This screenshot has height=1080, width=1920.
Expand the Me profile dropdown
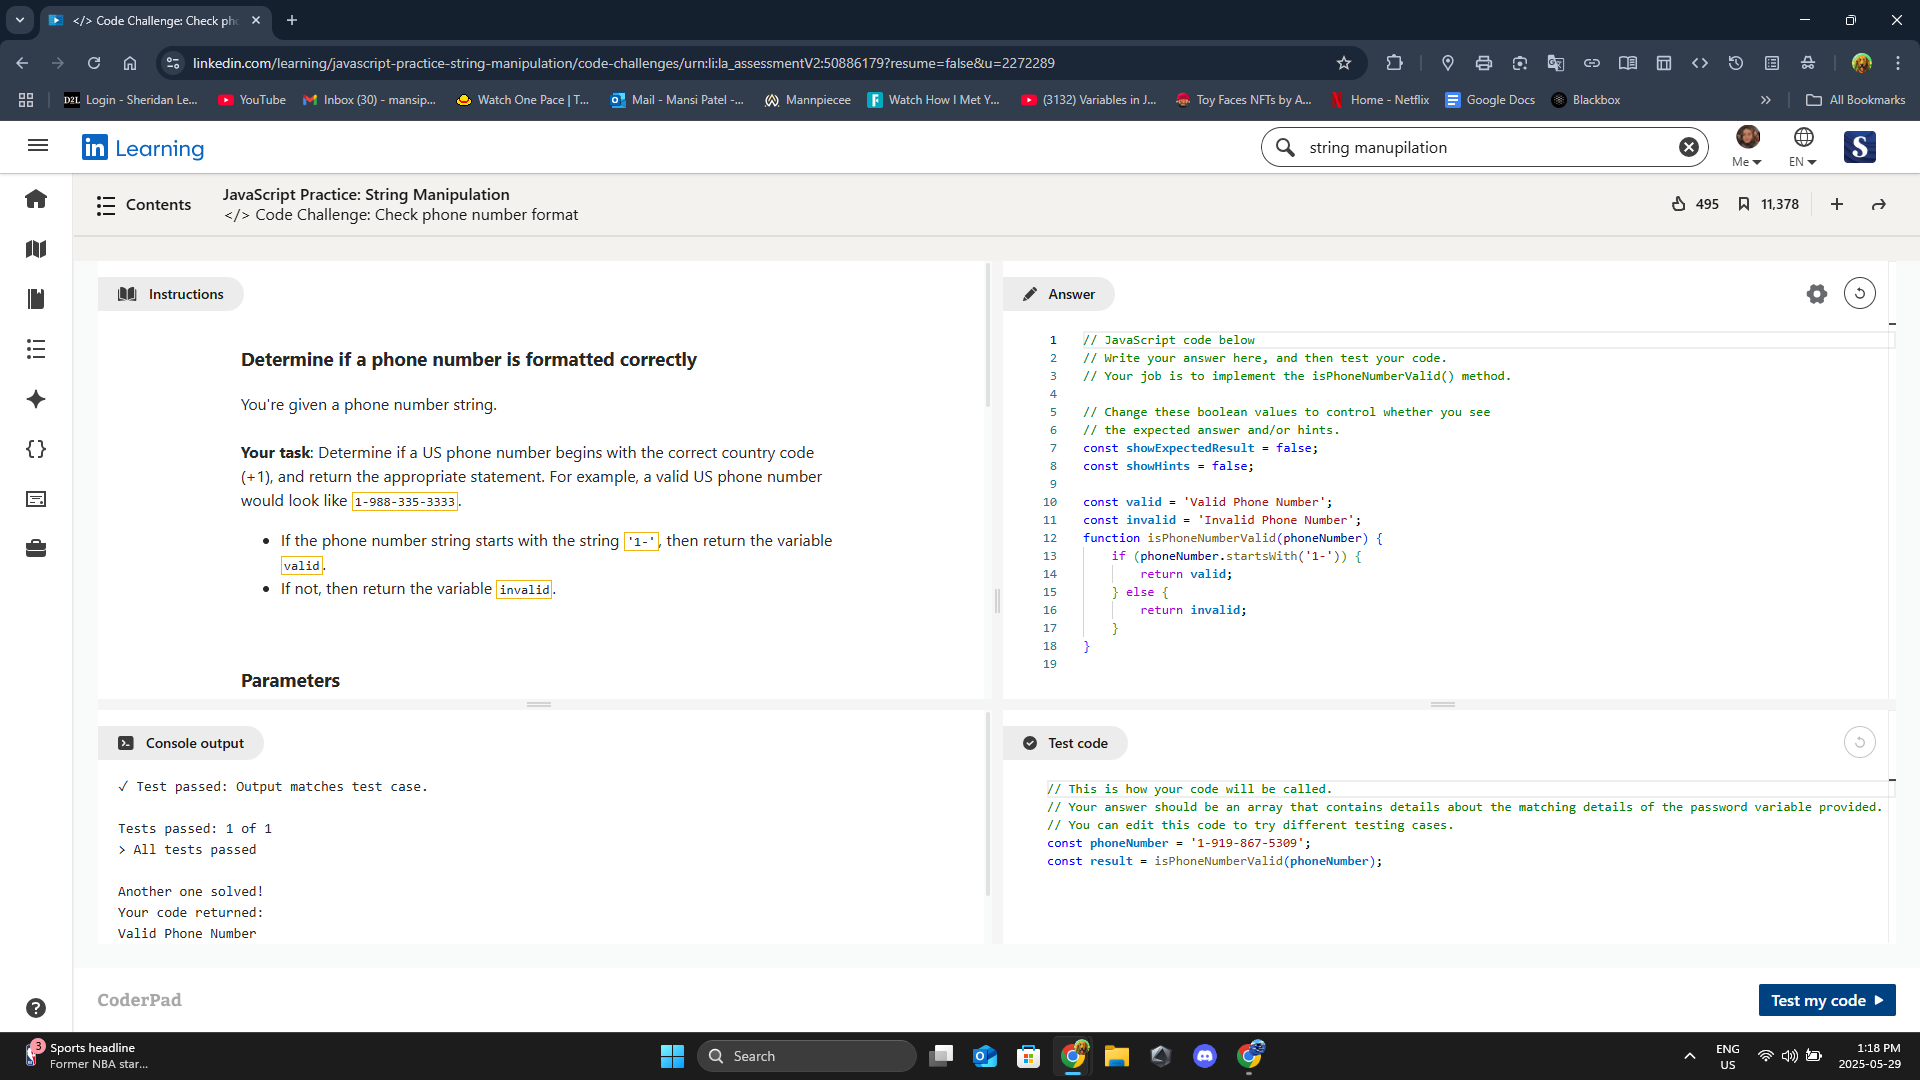click(x=1747, y=147)
